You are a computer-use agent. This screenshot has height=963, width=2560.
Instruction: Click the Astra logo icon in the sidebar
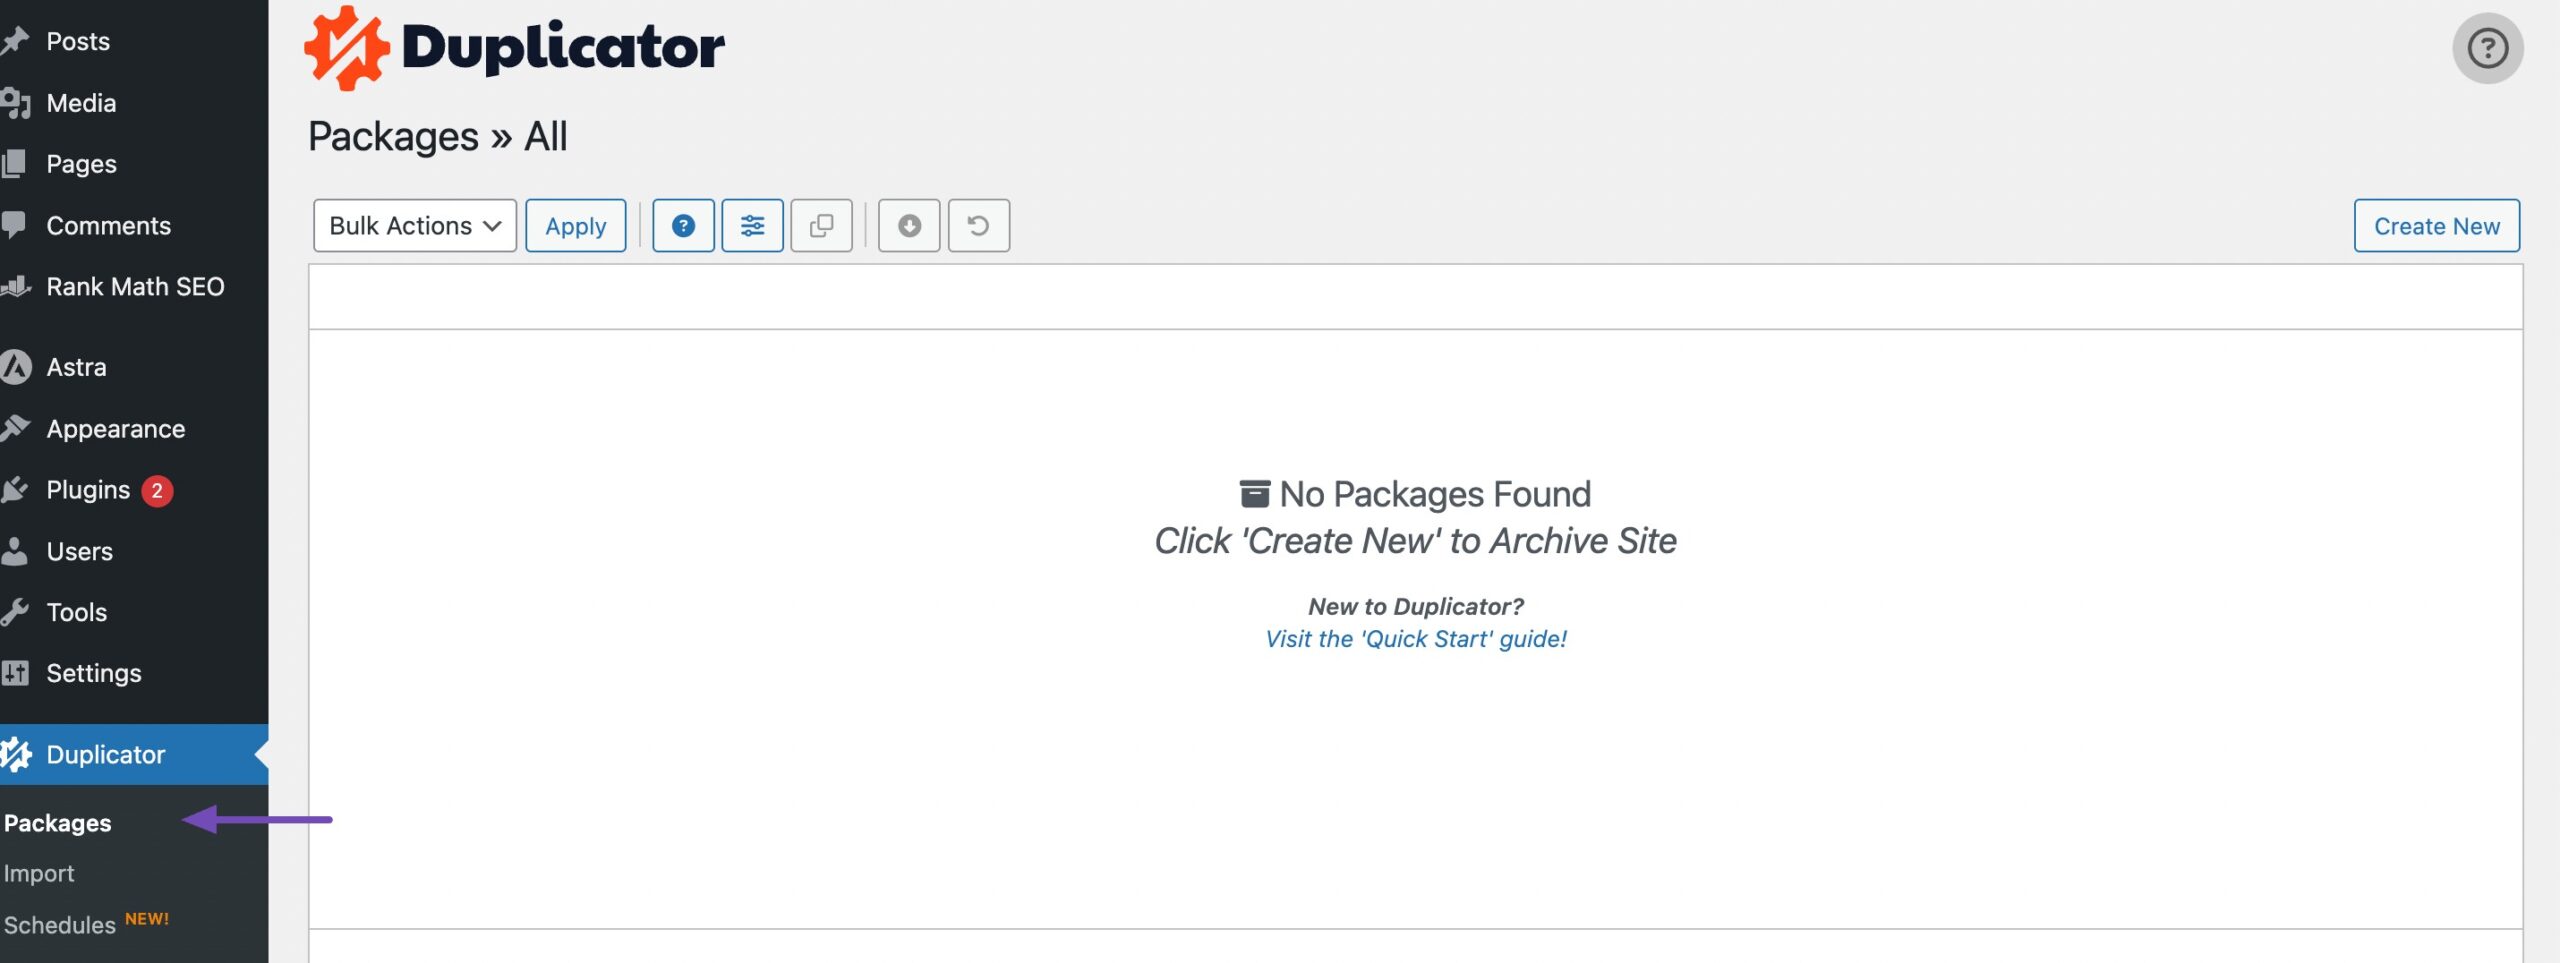15,367
